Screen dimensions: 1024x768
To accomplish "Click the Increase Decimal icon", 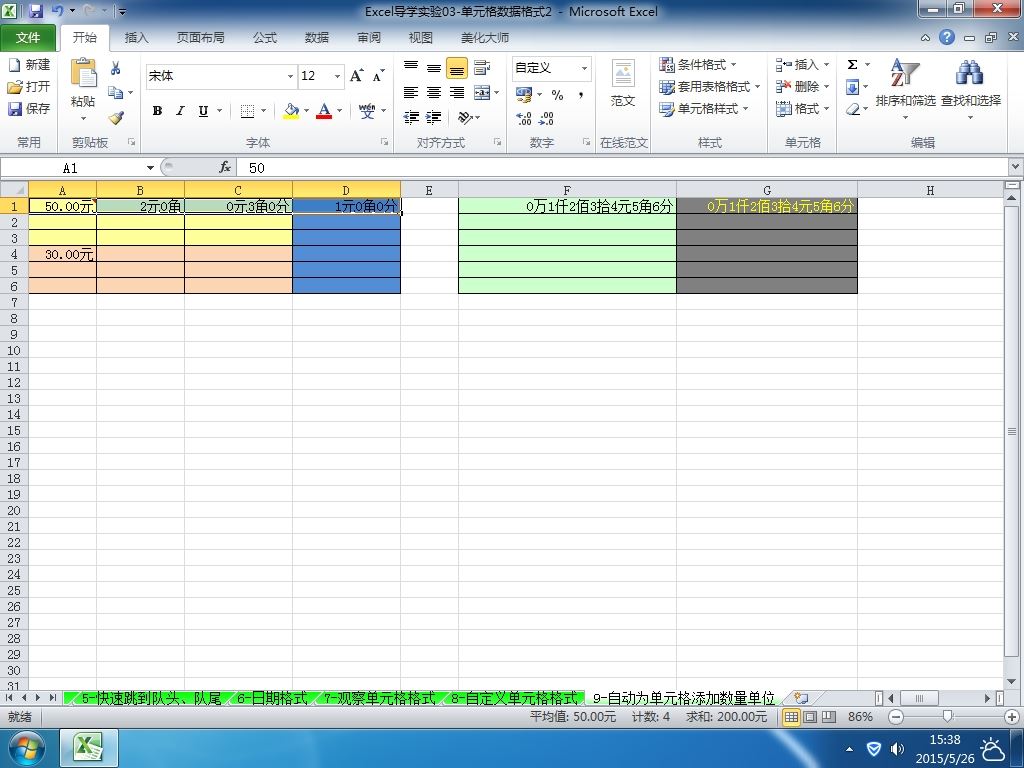I will [x=524, y=118].
